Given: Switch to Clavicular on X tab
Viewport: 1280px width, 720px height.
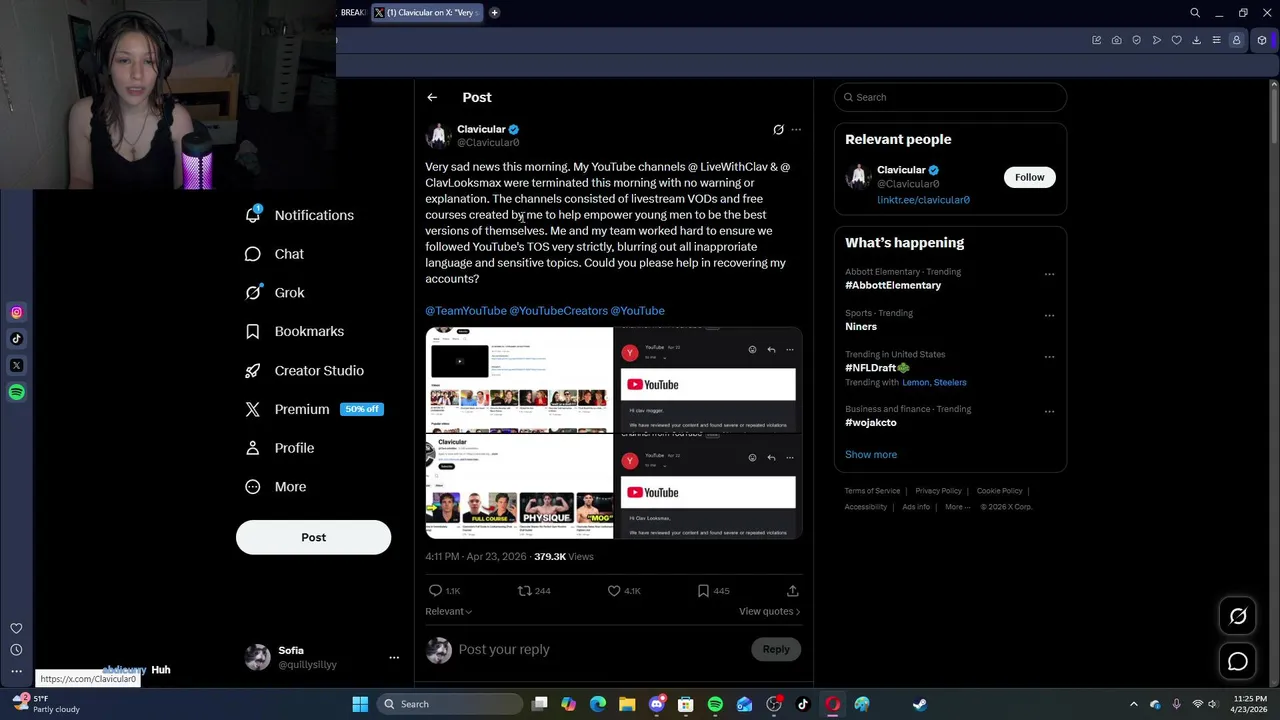Looking at the screenshot, I should (427, 13).
